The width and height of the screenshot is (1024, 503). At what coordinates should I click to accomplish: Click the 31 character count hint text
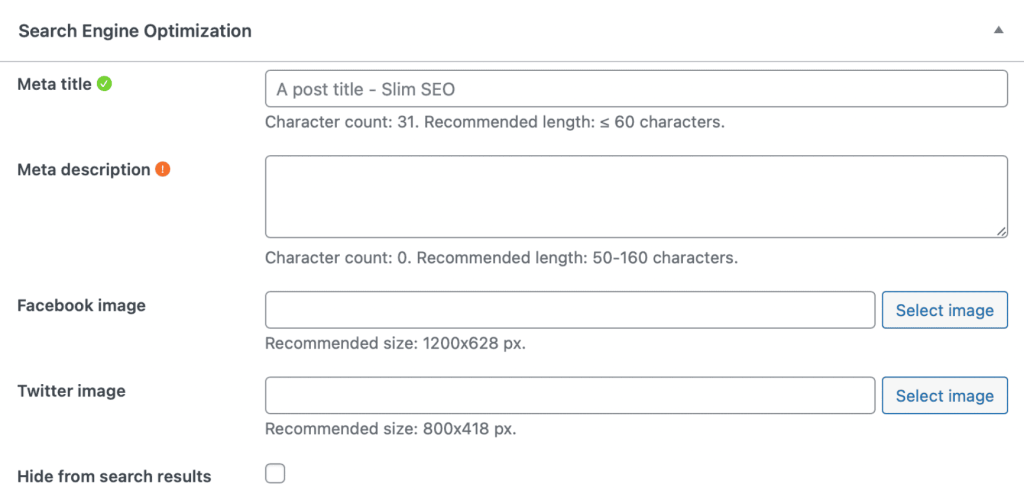494,123
